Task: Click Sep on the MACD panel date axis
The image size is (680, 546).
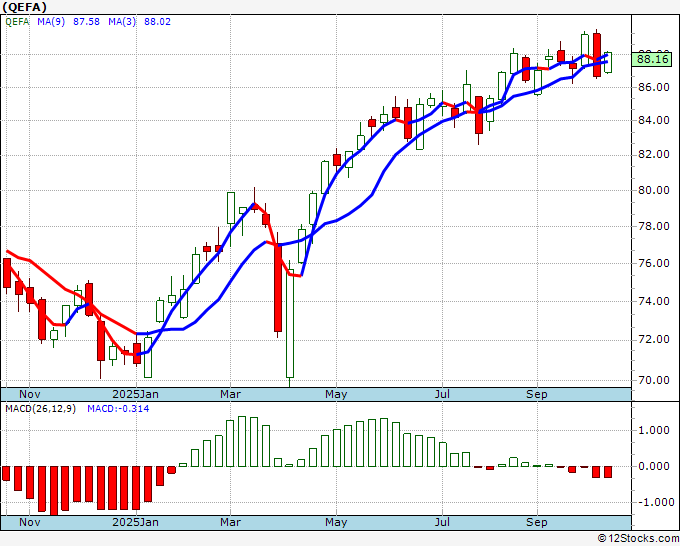Action: 536,522
